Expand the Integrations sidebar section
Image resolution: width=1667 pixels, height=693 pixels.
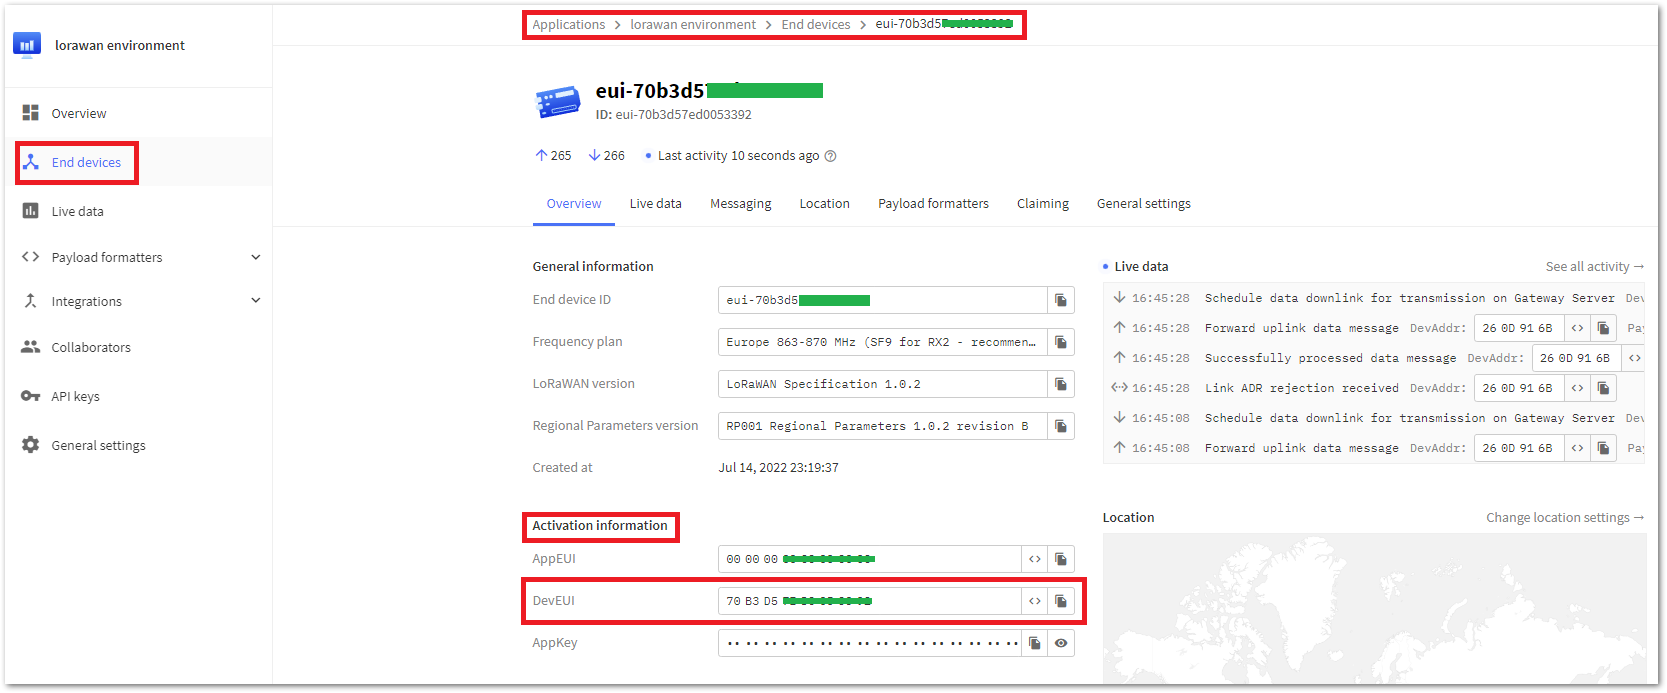tap(255, 301)
